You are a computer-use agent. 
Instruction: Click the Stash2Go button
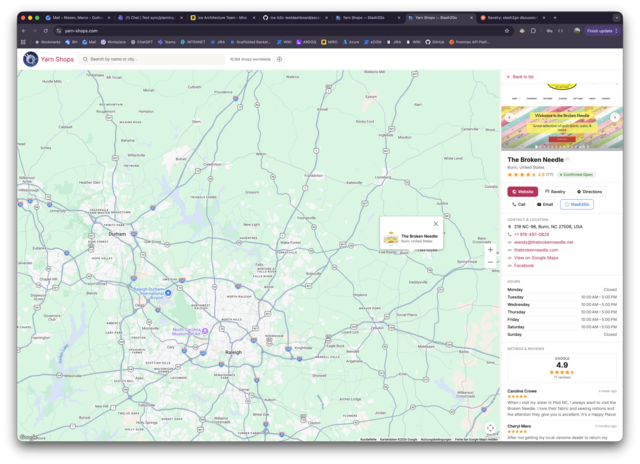coord(578,204)
